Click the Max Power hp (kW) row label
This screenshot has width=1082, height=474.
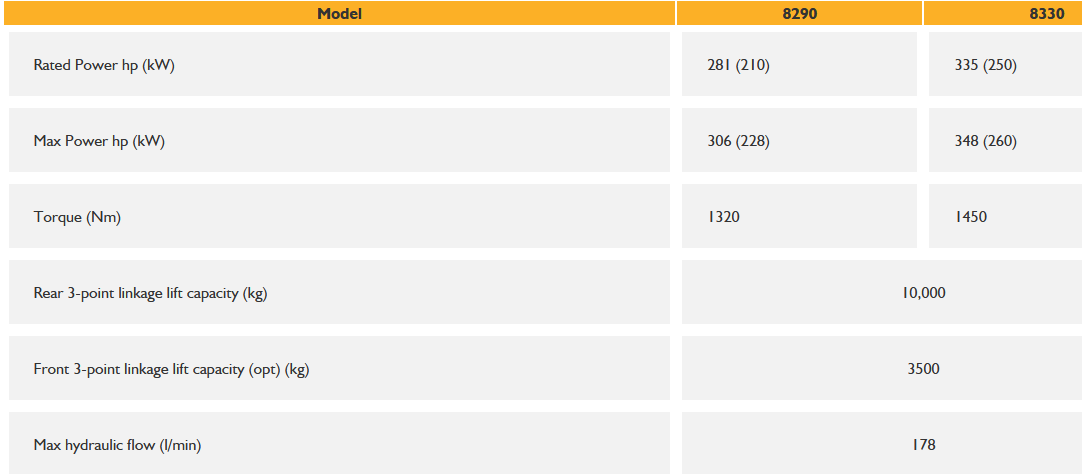tap(99, 141)
